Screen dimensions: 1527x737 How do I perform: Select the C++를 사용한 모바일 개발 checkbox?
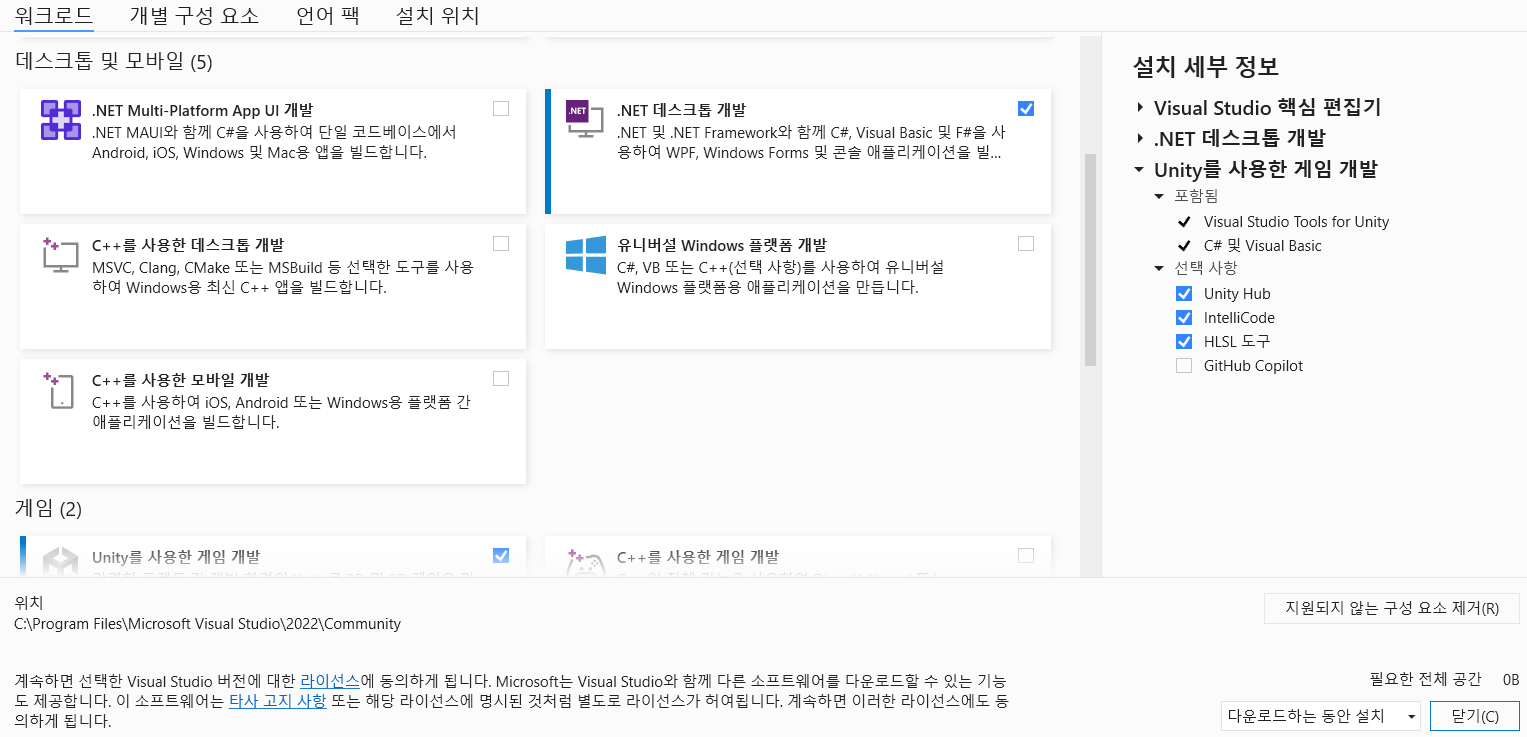click(501, 378)
